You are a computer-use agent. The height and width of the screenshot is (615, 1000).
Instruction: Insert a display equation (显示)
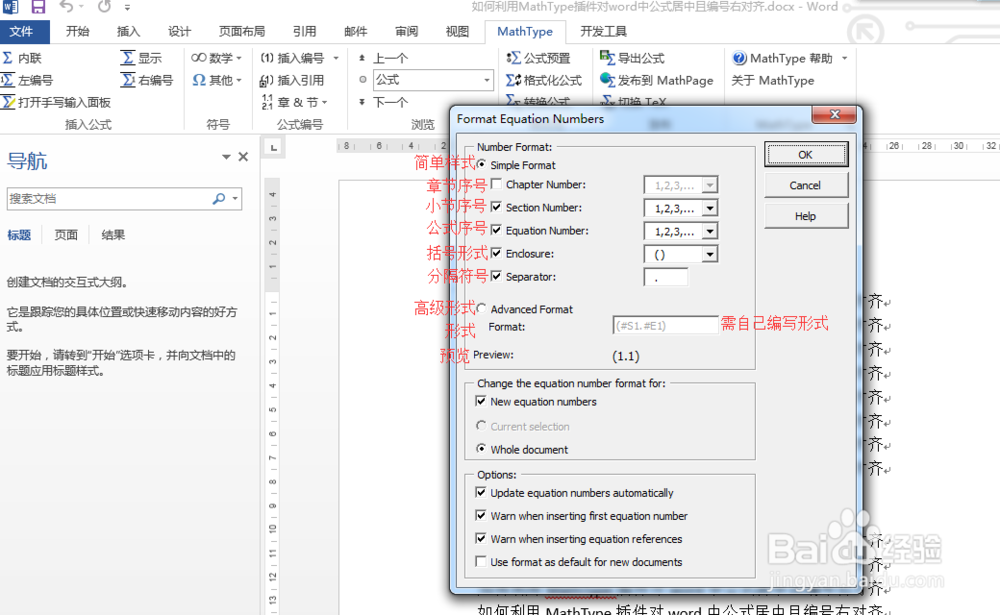[x=142, y=58]
